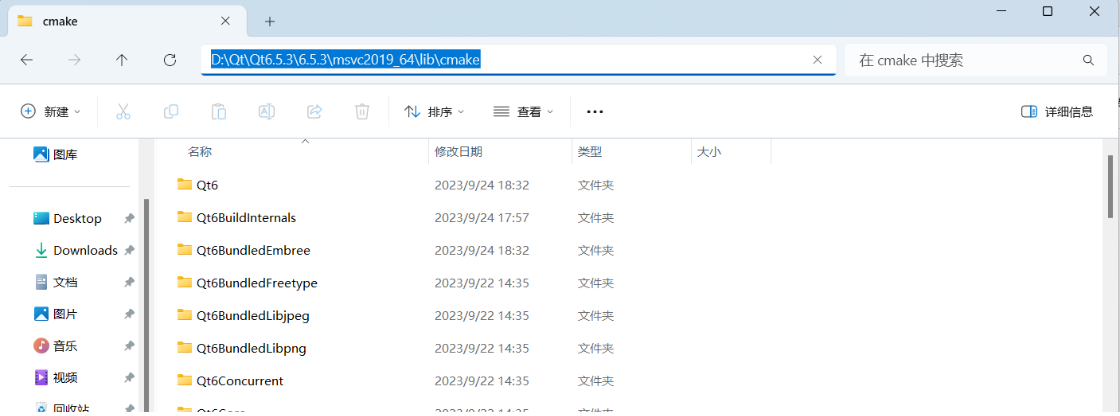The image size is (1120, 416).
Task: Click the navigation pane scrollbar
Action: click(146, 306)
